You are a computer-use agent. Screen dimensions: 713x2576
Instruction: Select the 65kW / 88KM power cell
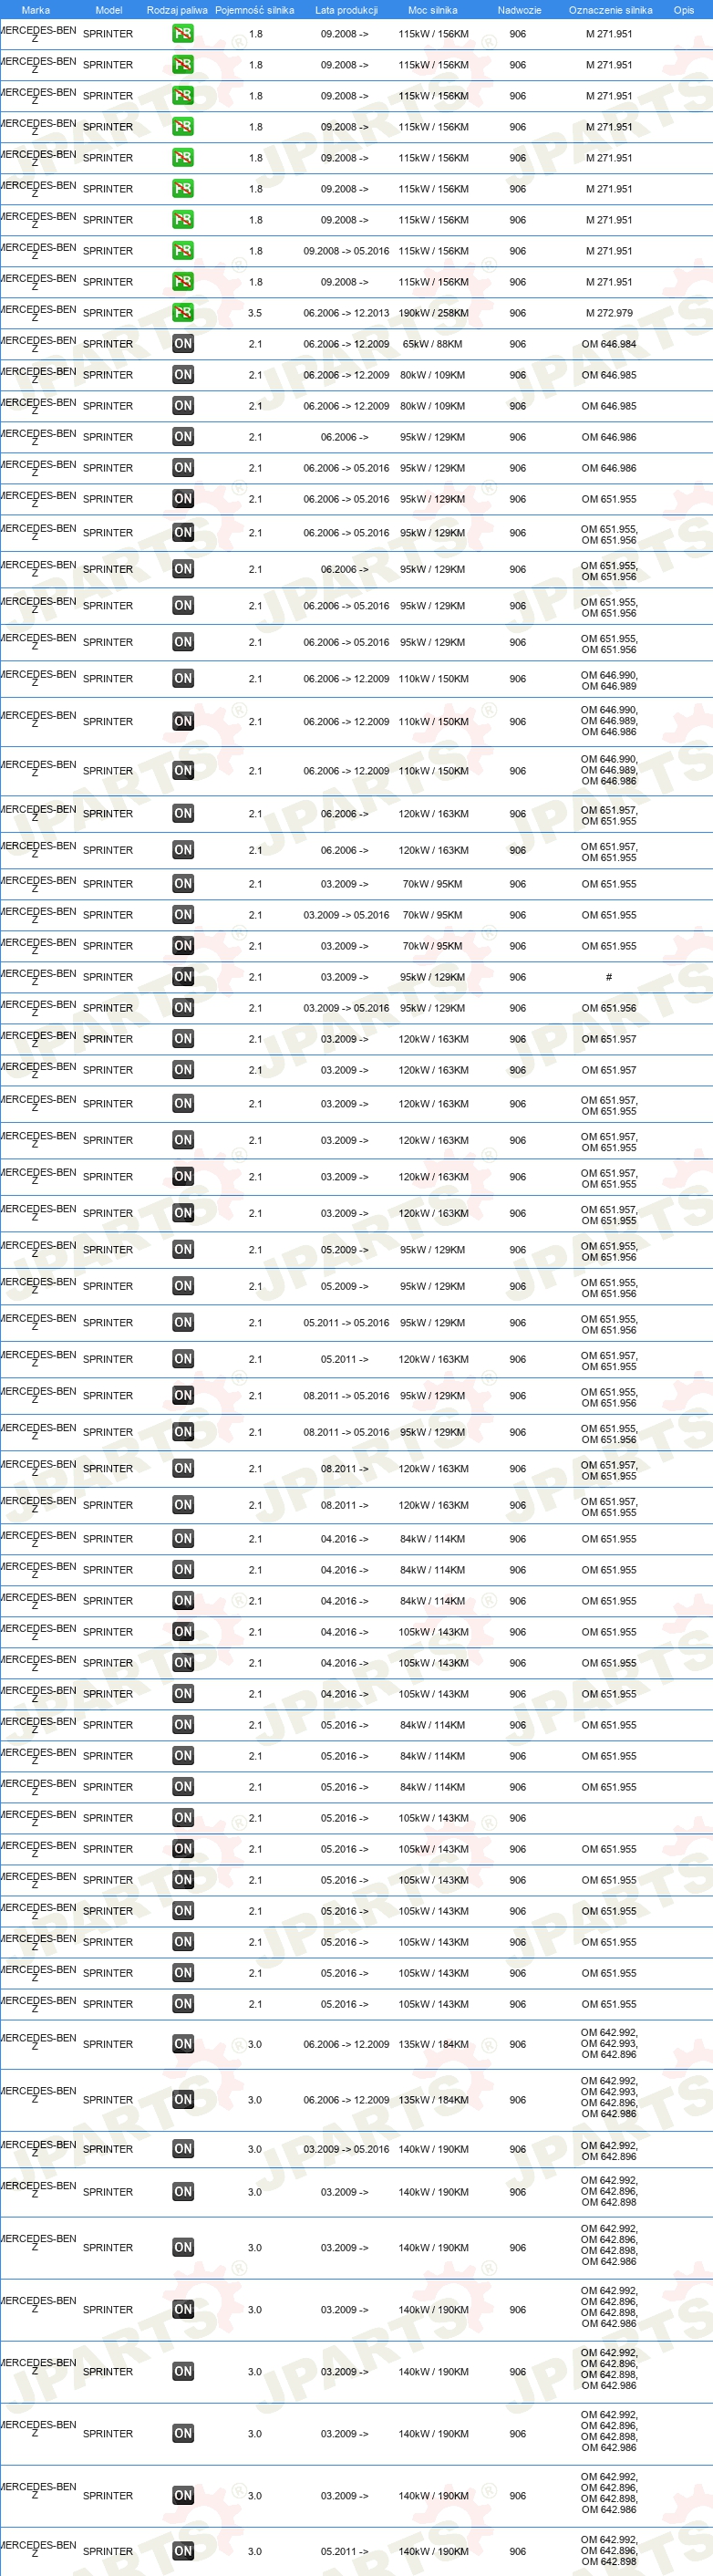click(x=433, y=344)
